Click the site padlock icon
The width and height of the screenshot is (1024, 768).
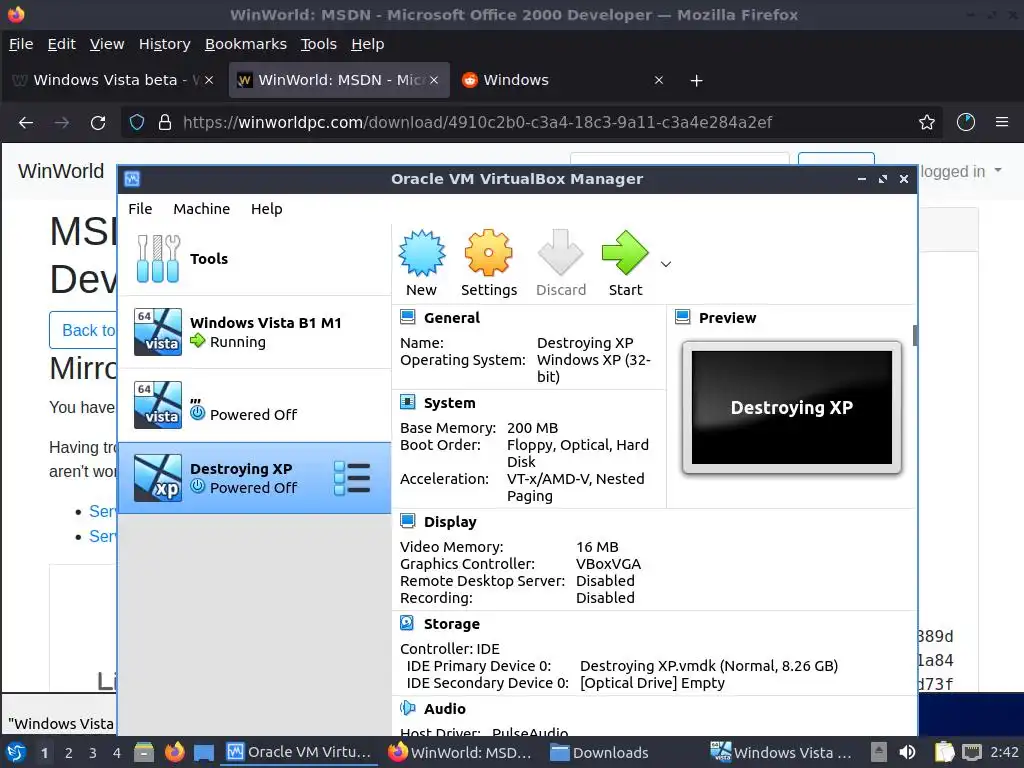click(165, 122)
